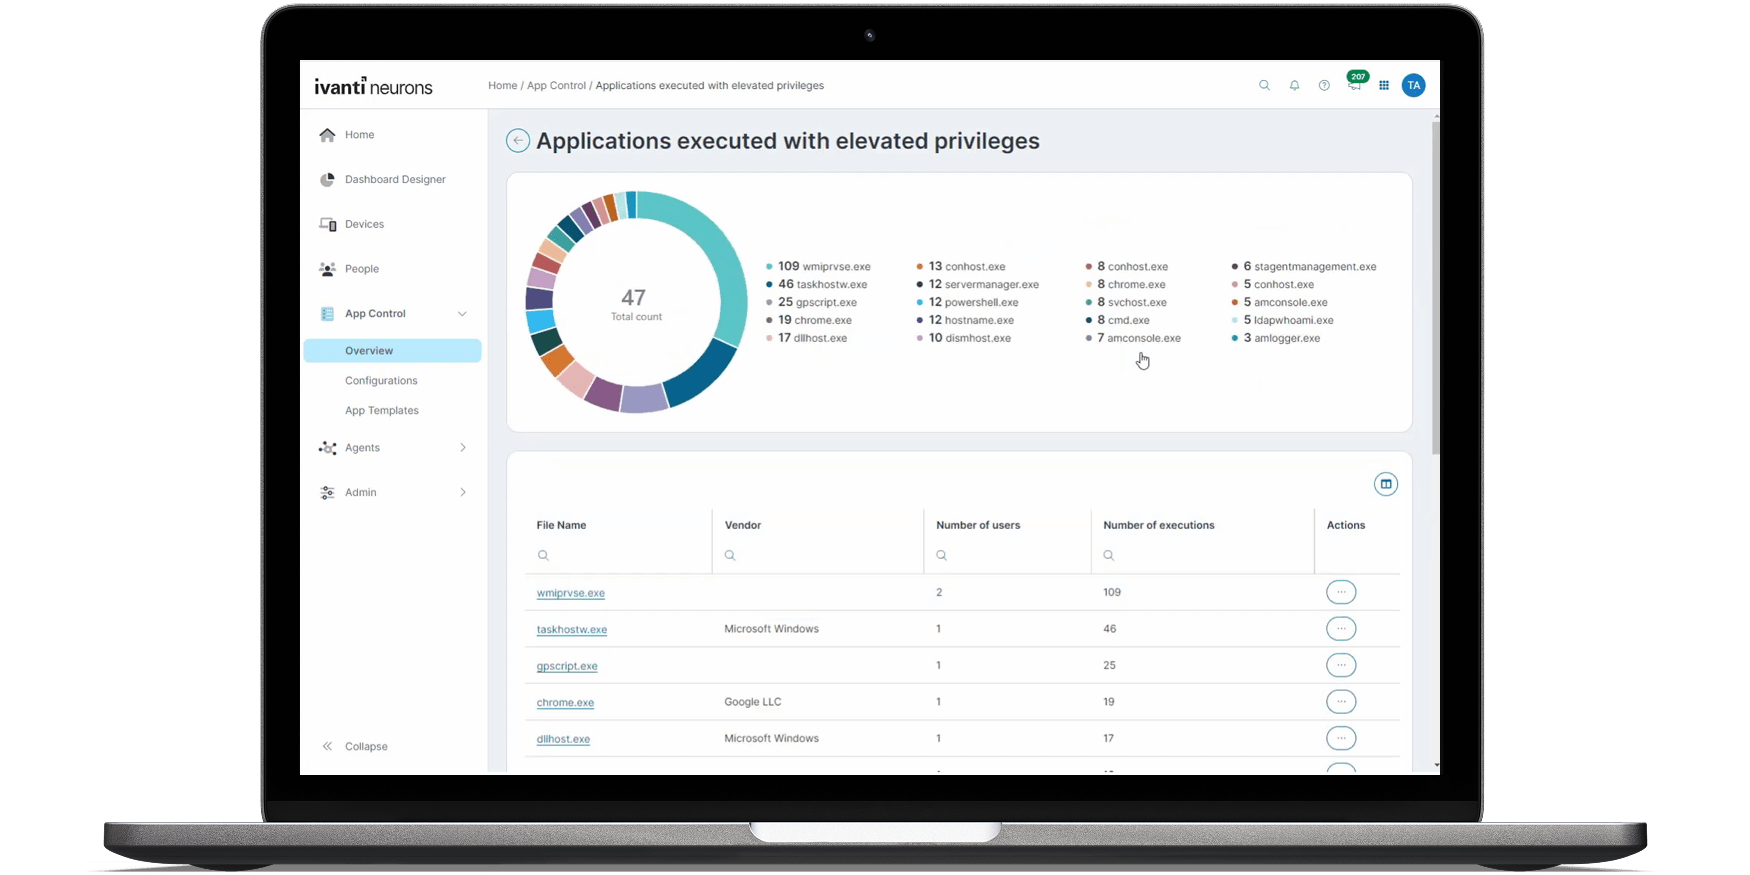Open the TA user avatar menu

(1413, 86)
